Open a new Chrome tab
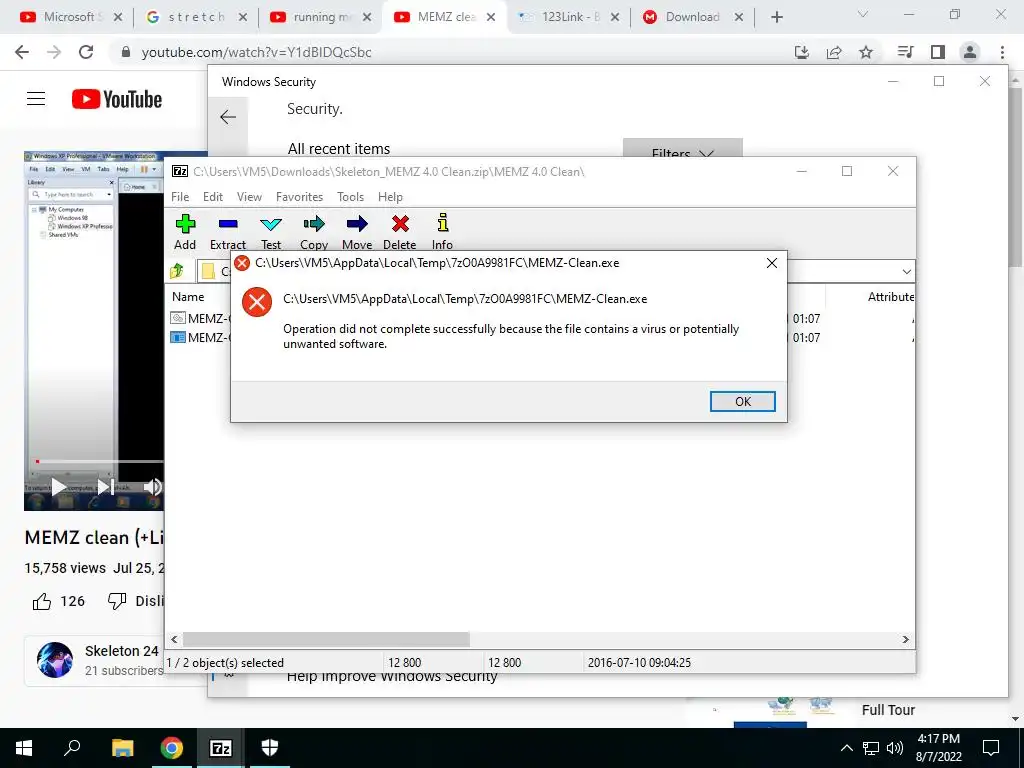This screenshot has height=768, width=1024. [776, 17]
